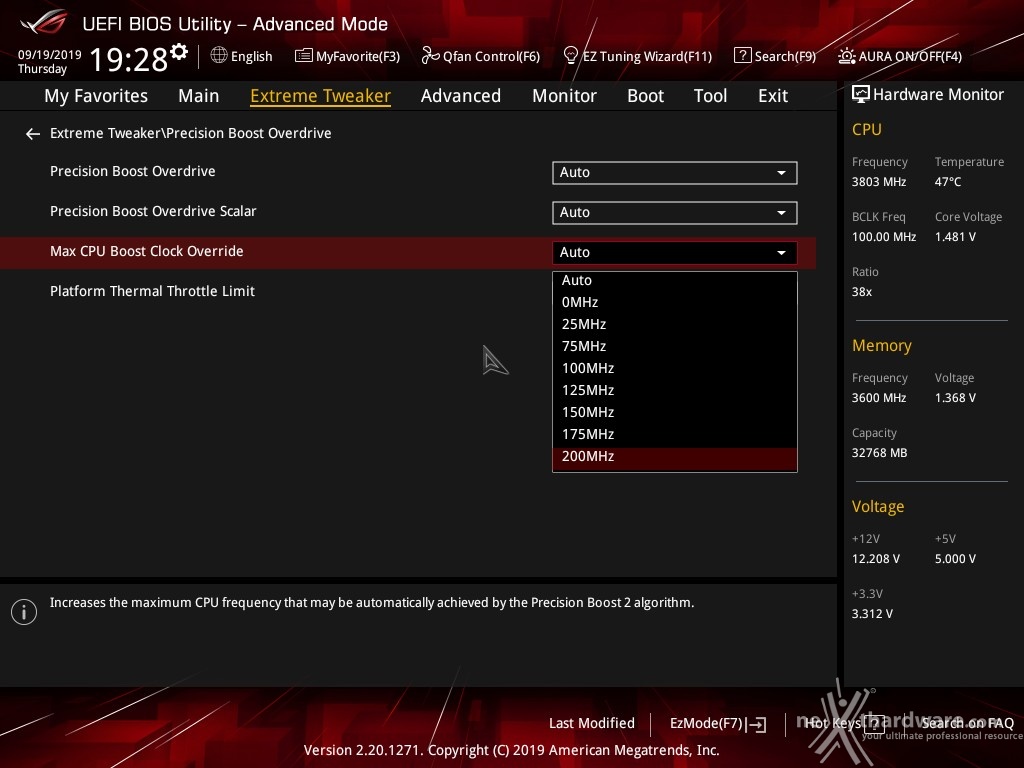Go to the Advanced tab
Viewport: 1024px width, 768px height.
(x=461, y=96)
